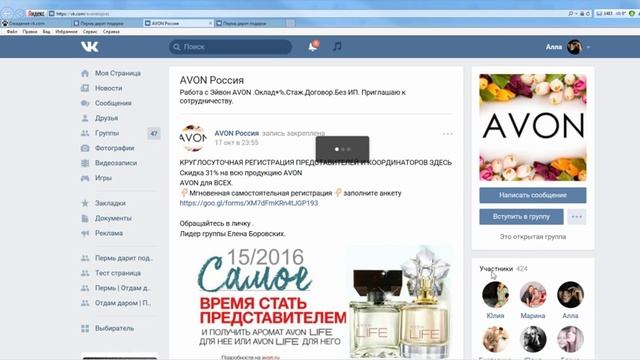
Task: Click Алла profile avatar in header
Action: pos(574,47)
